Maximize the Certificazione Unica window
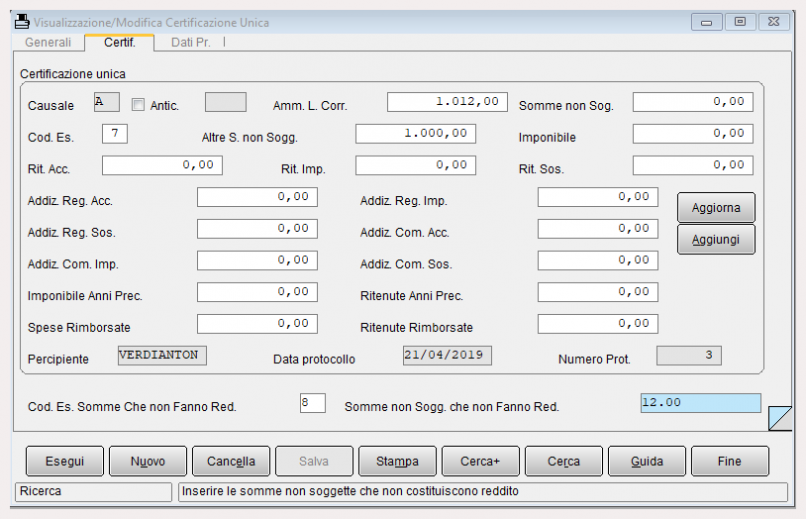Image resolution: width=806 pixels, height=519 pixels. pyautogui.click(x=740, y=22)
